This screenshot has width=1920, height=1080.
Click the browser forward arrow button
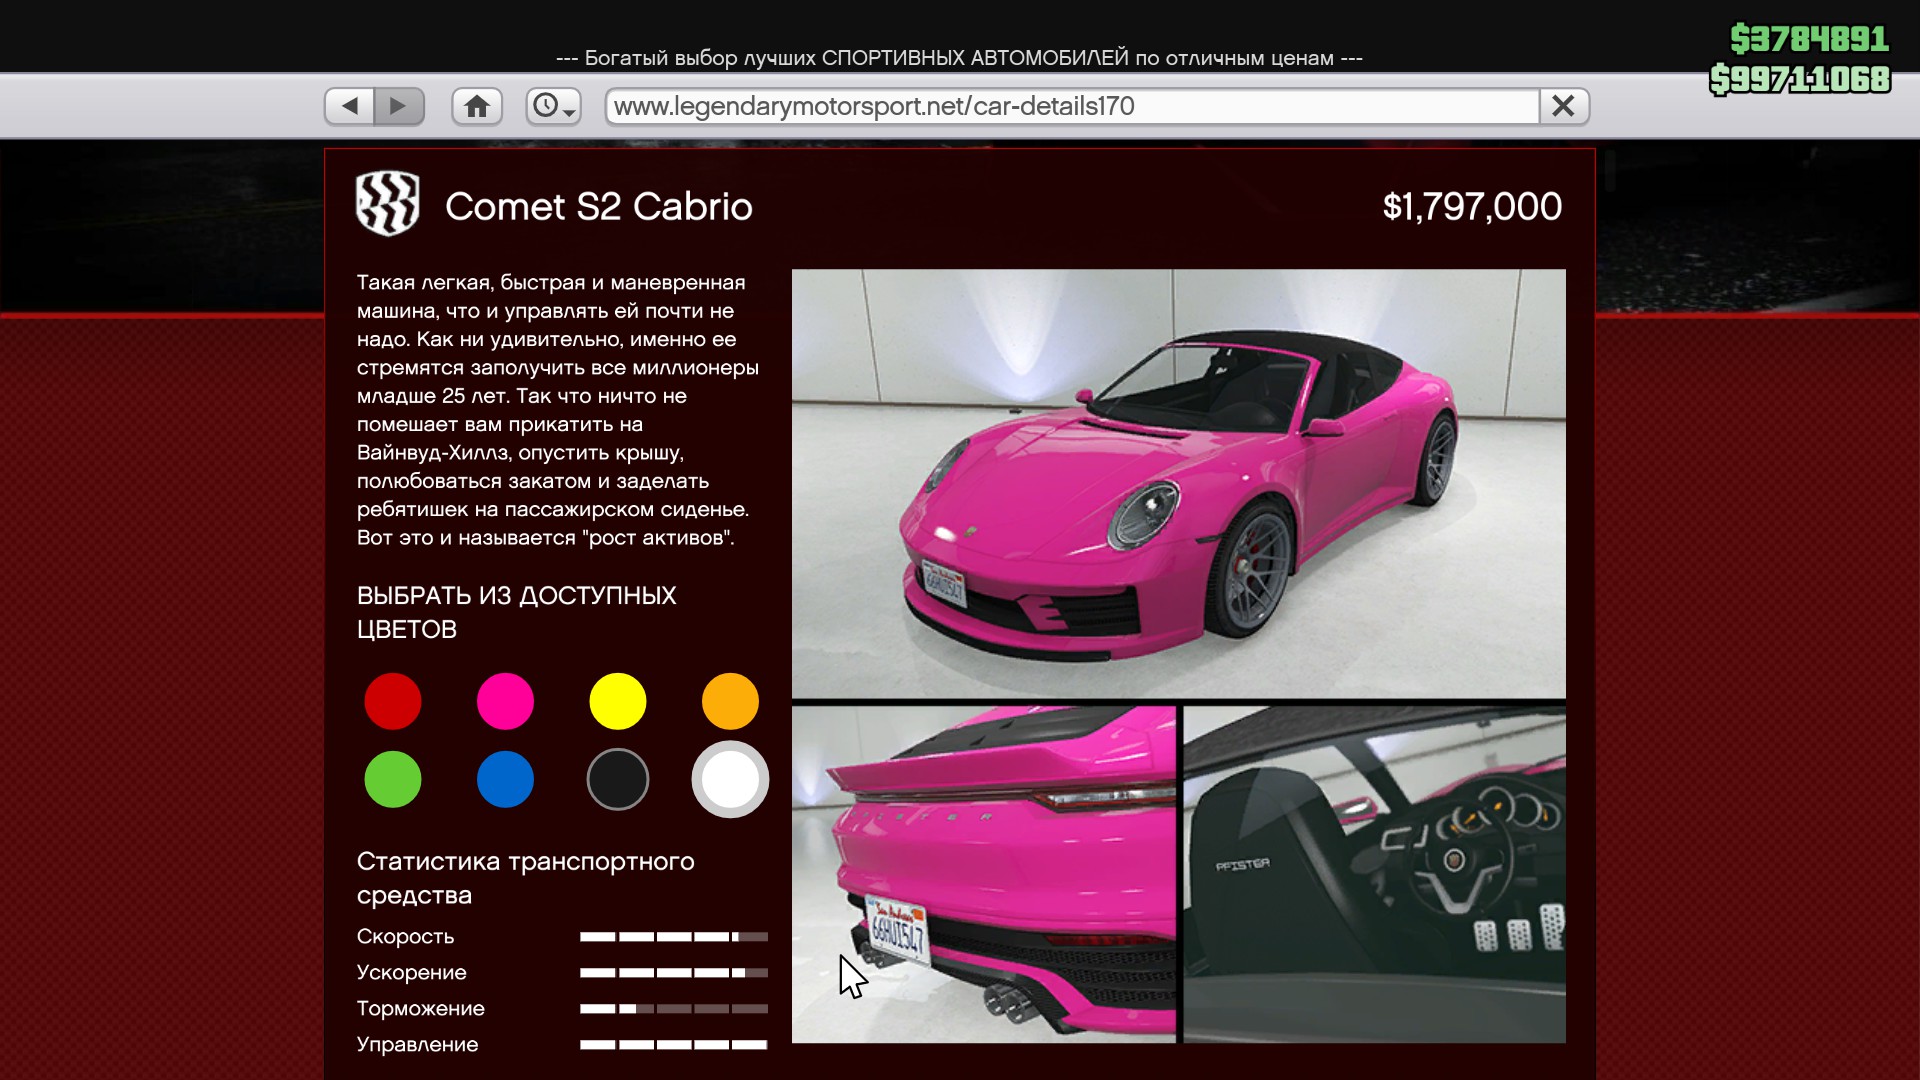pyautogui.click(x=398, y=106)
